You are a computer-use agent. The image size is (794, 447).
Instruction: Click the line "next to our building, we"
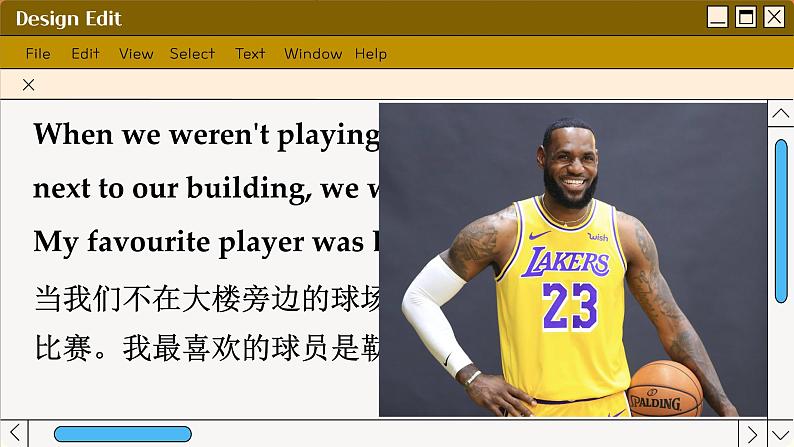pos(206,189)
